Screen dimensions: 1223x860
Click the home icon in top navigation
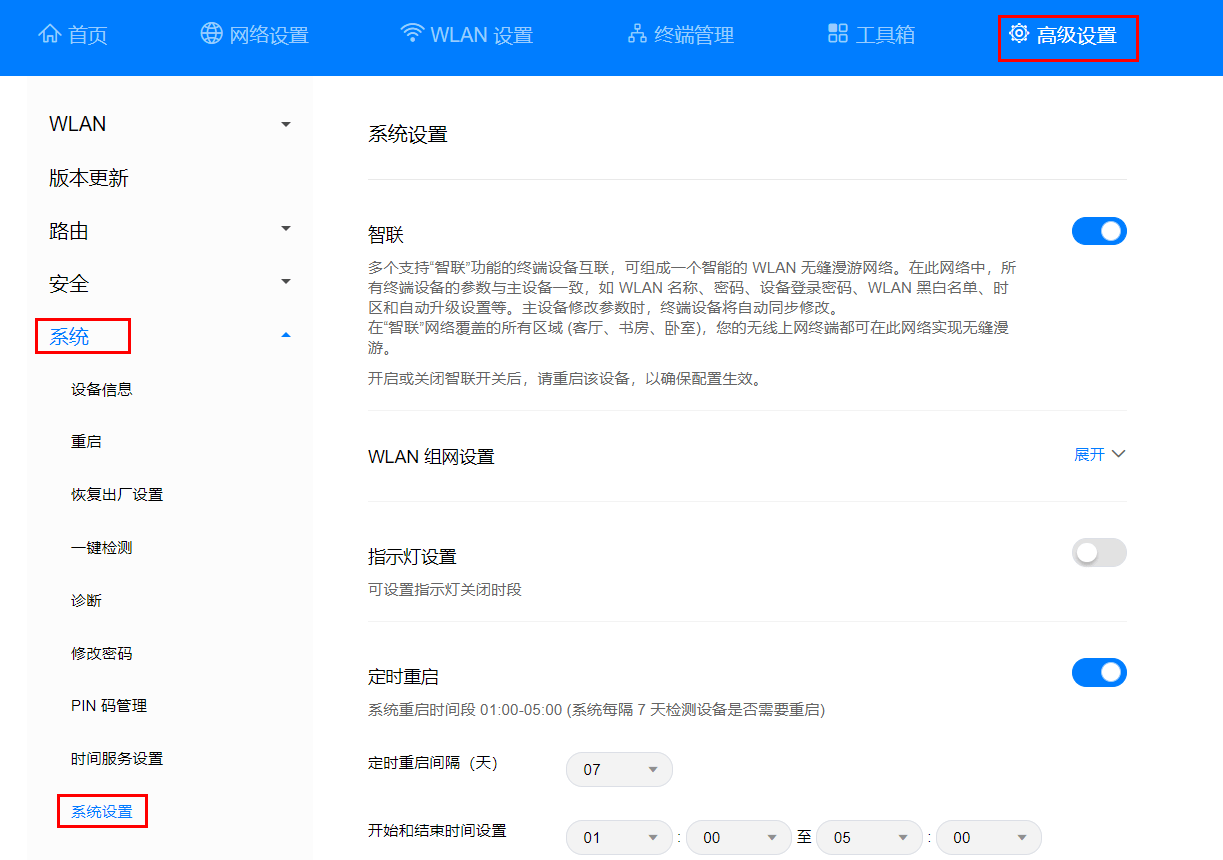click(x=49, y=34)
